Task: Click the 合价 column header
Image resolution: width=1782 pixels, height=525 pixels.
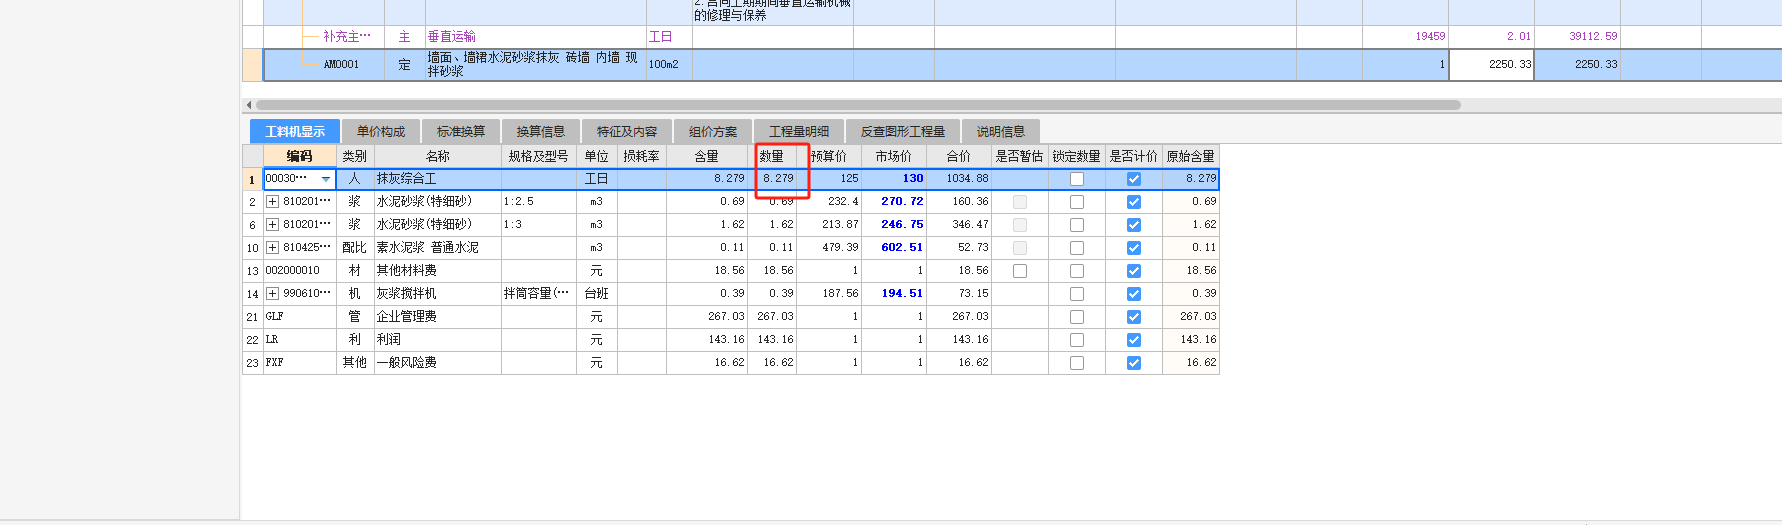Action: (959, 156)
